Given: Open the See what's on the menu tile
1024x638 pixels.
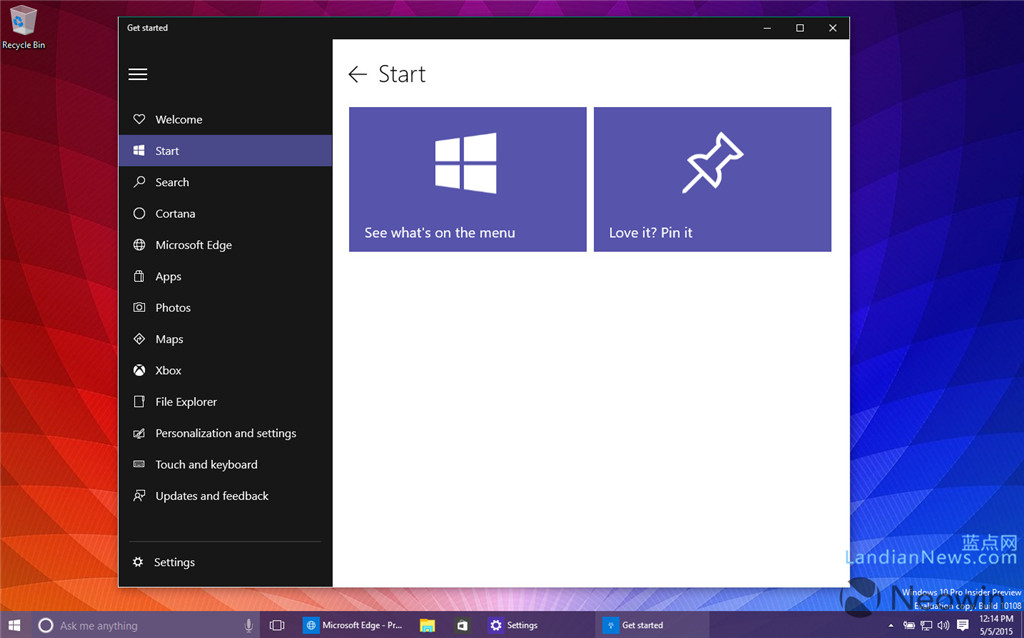Looking at the screenshot, I should 467,178.
